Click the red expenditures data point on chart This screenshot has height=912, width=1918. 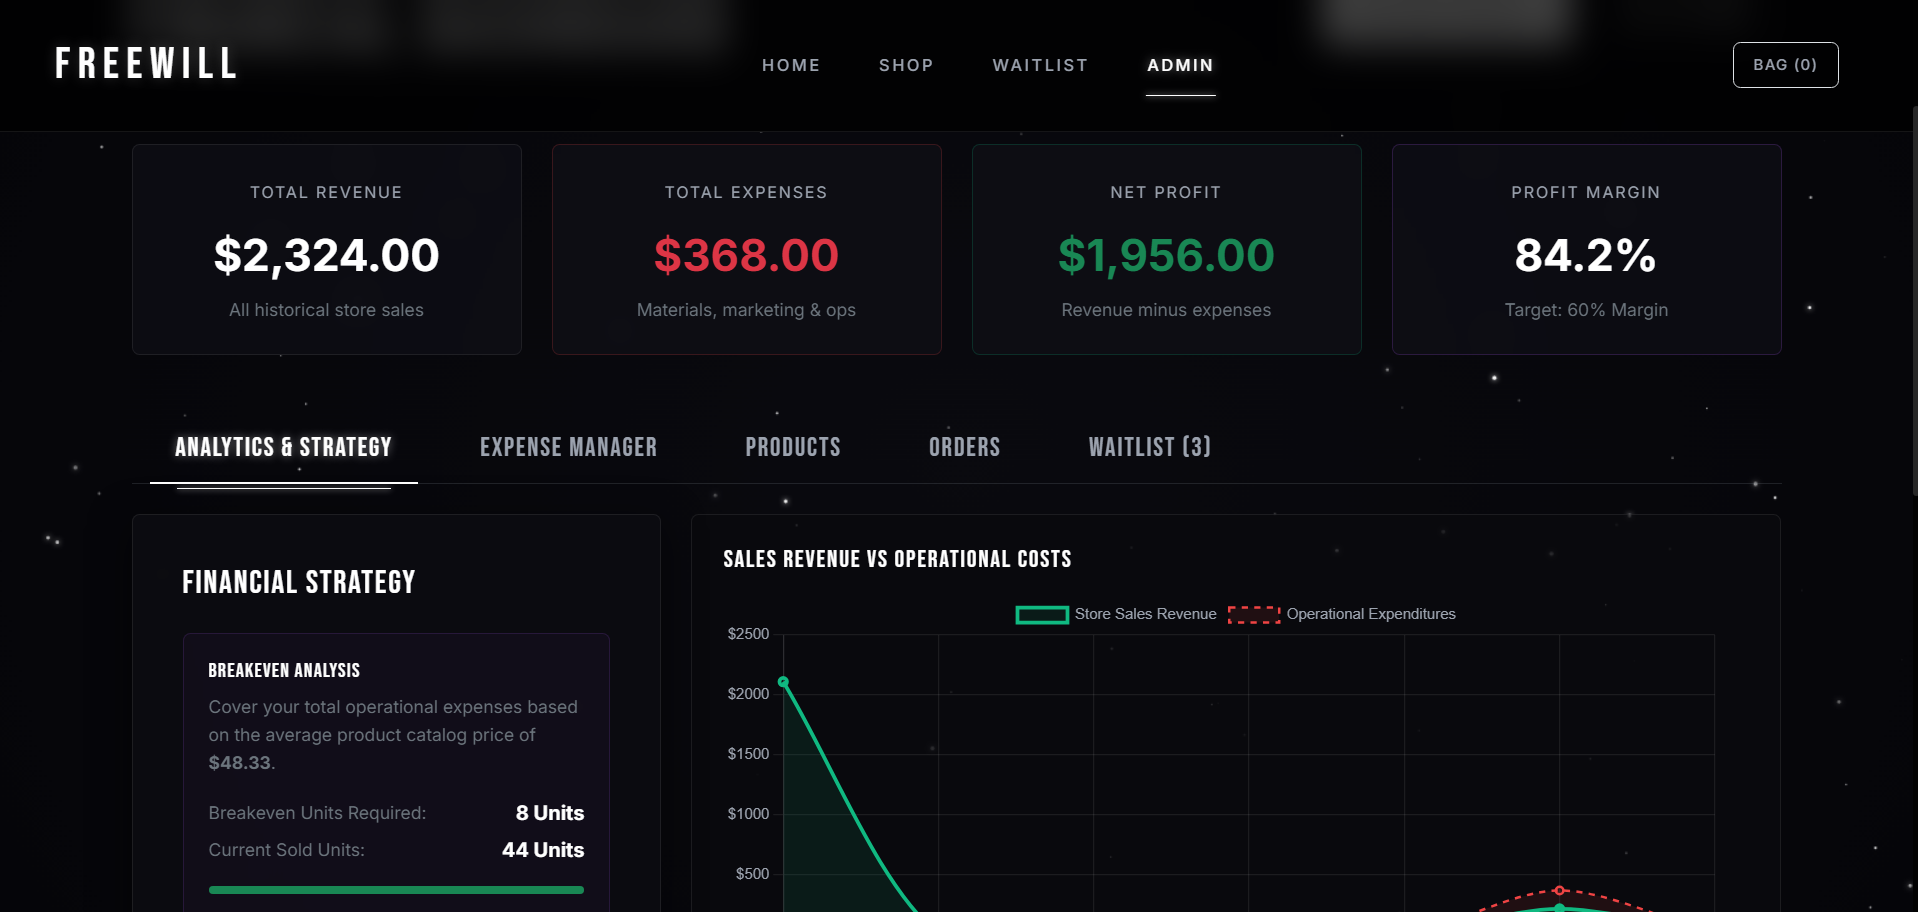coord(1559,890)
